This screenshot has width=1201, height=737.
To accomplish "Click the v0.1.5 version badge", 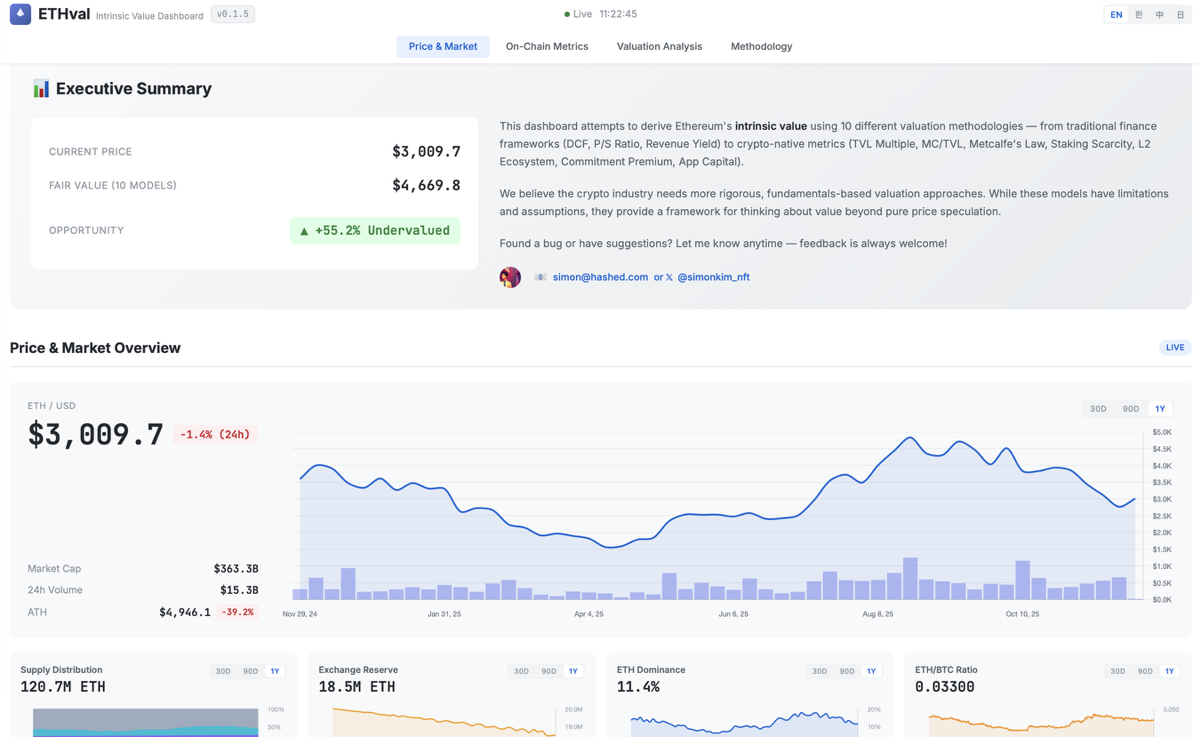I will click(x=232, y=15).
